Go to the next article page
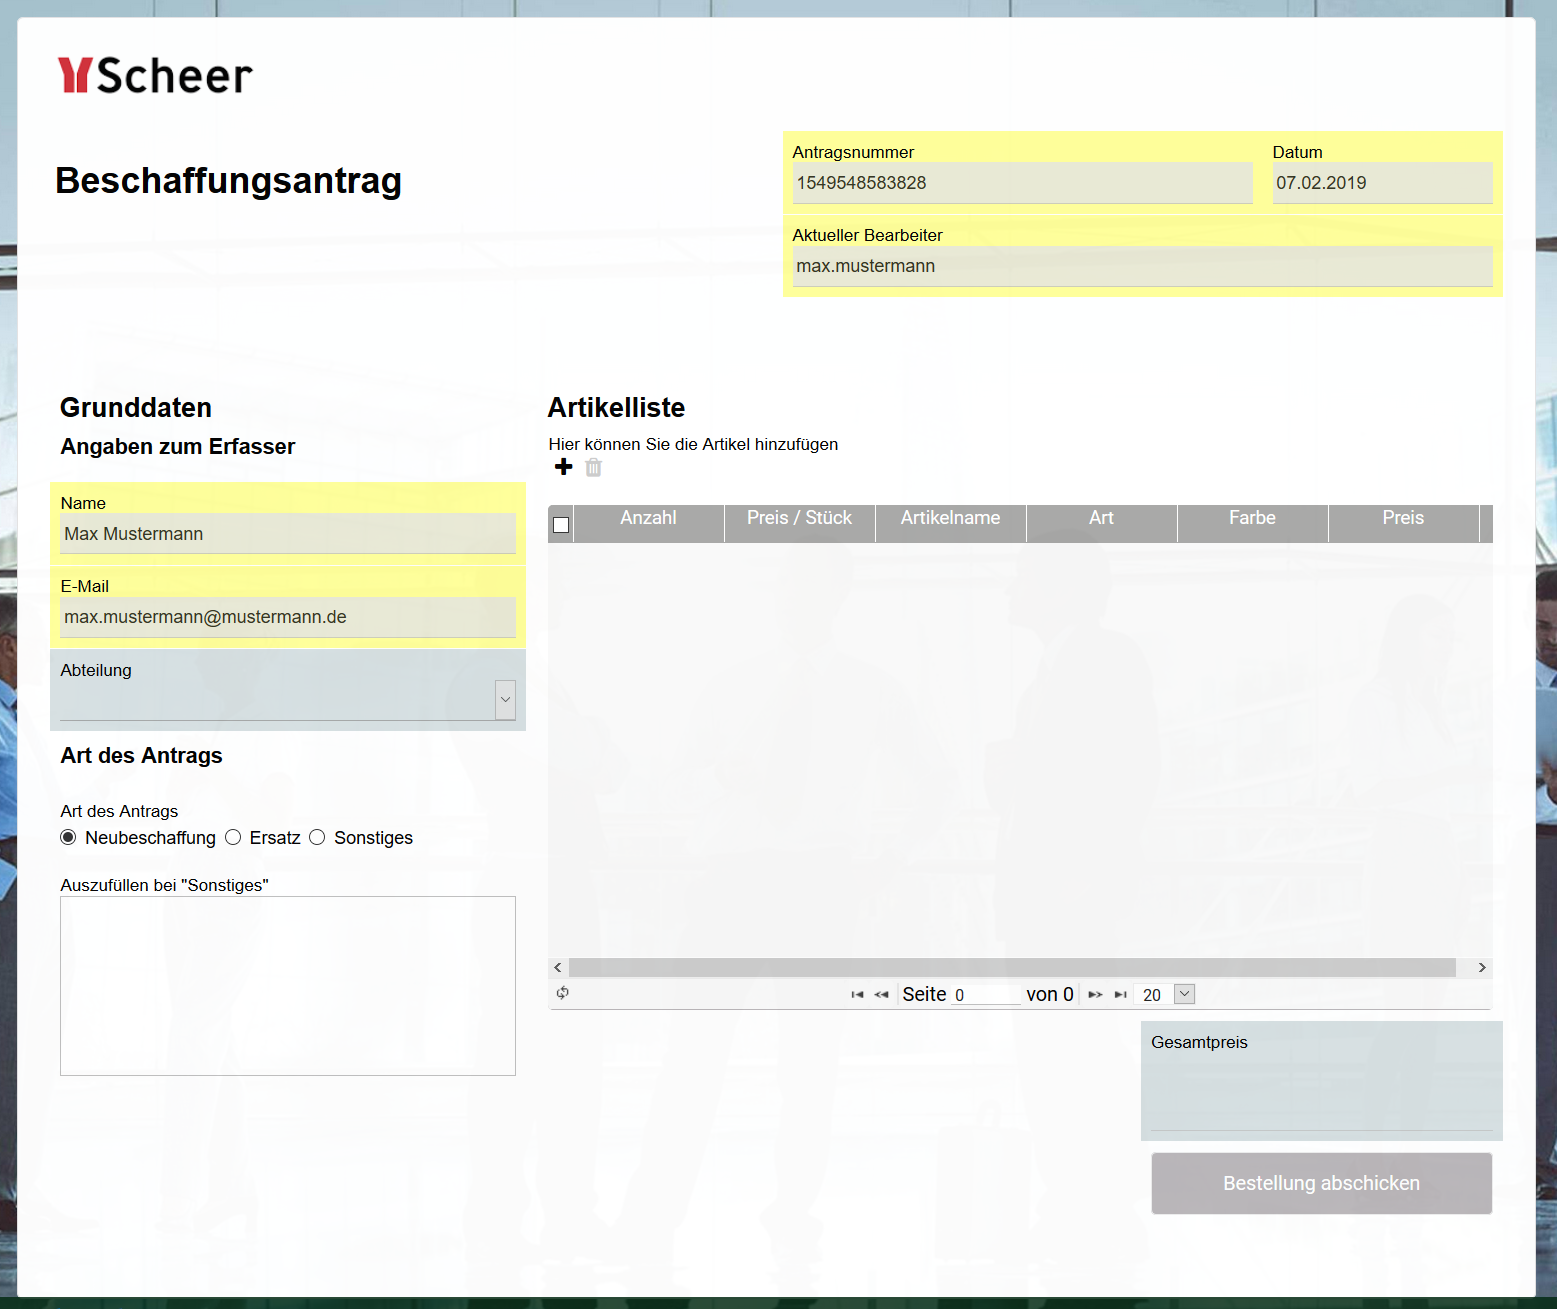The width and height of the screenshot is (1557, 1309). pyautogui.click(x=1095, y=994)
